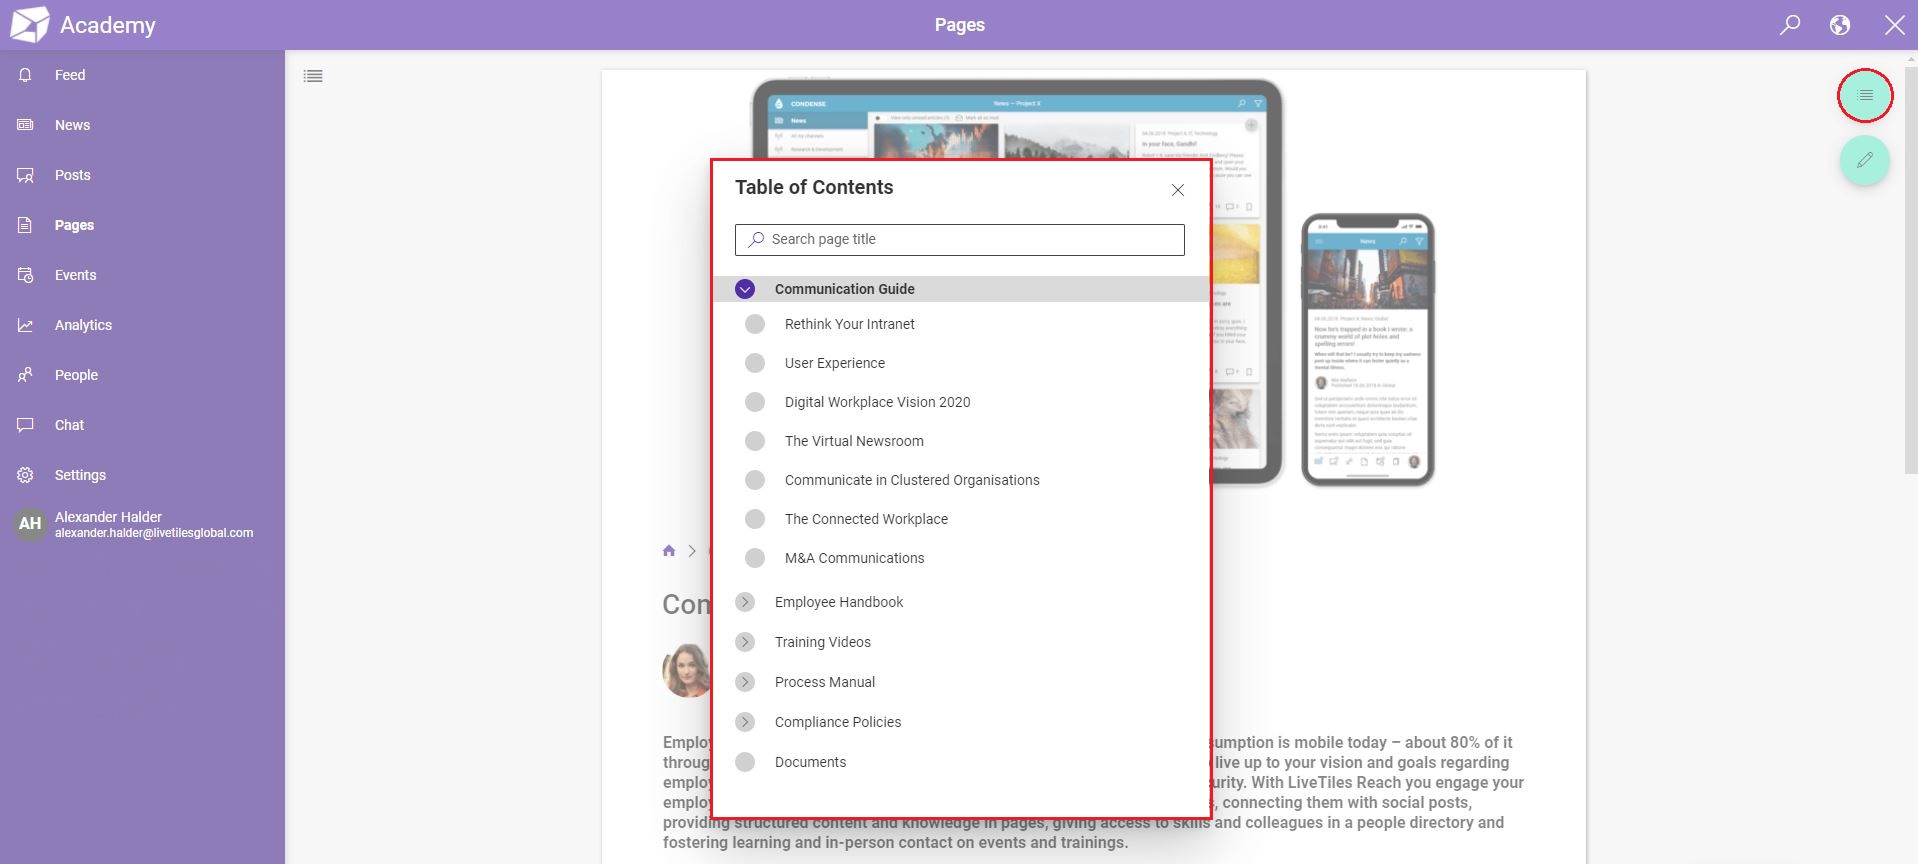Open the Chat menu item
The width and height of the screenshot is (1918, 864).
click(x=69, y=425)
